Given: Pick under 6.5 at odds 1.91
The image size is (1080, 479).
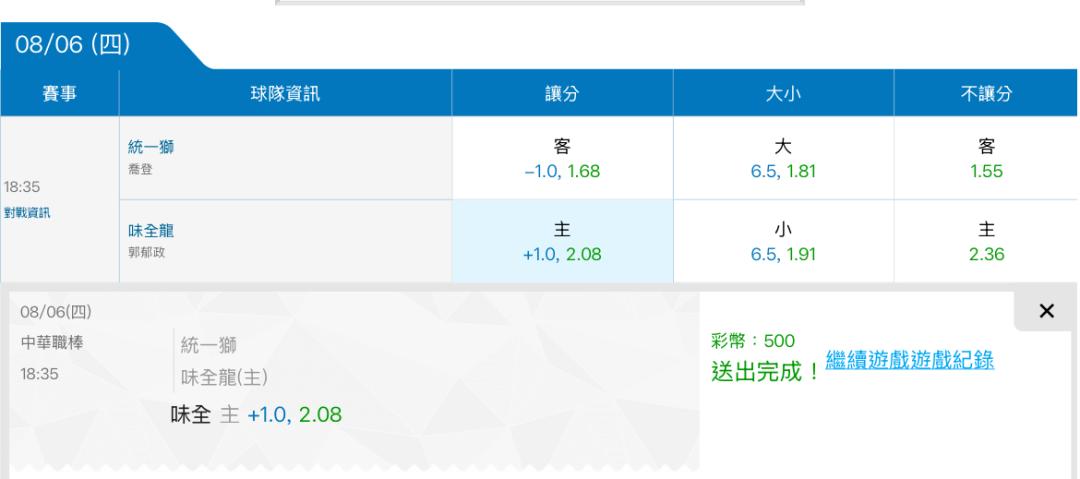Looking at the screenshot, I should pos(783,241).
